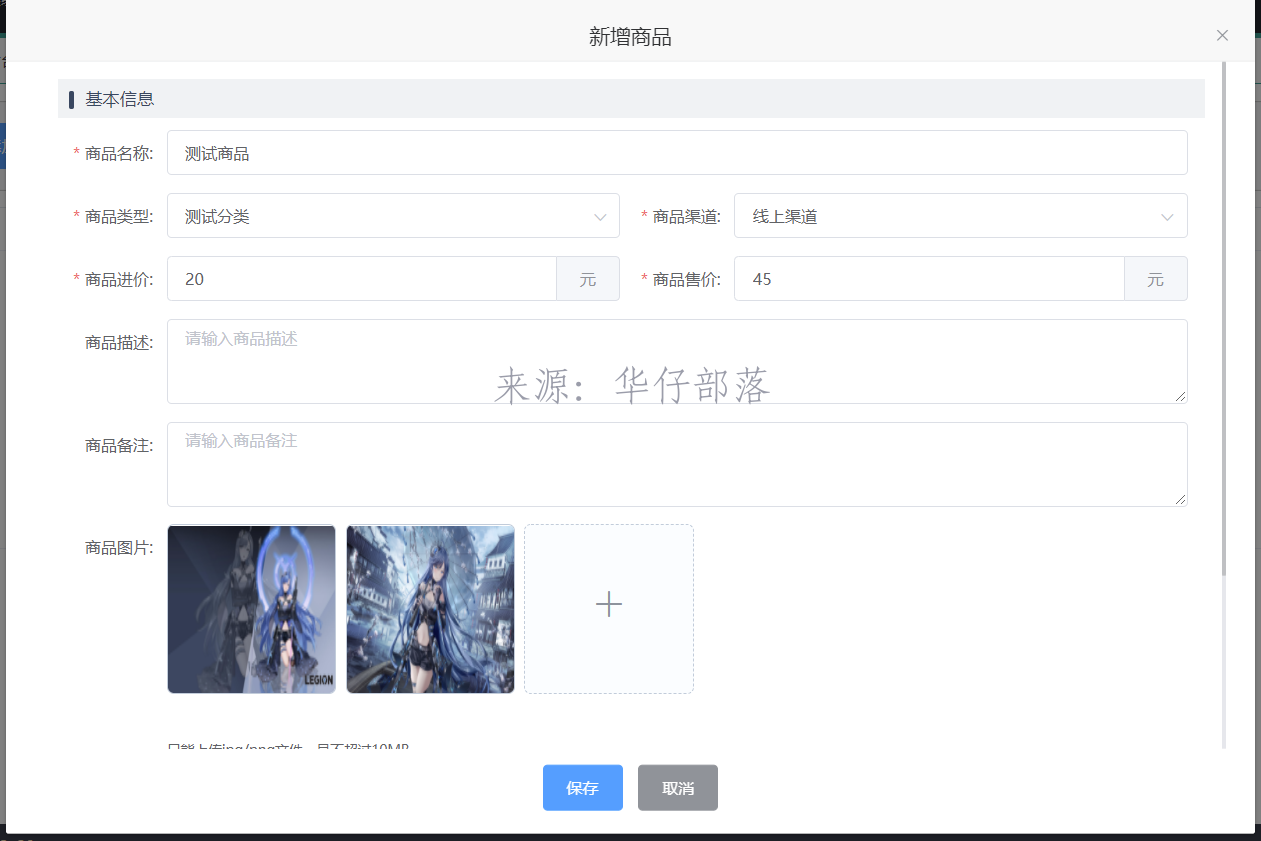Click into the 商品备注 text area
The width and height of the screenshot is (1261, 841).
point(677,464)
